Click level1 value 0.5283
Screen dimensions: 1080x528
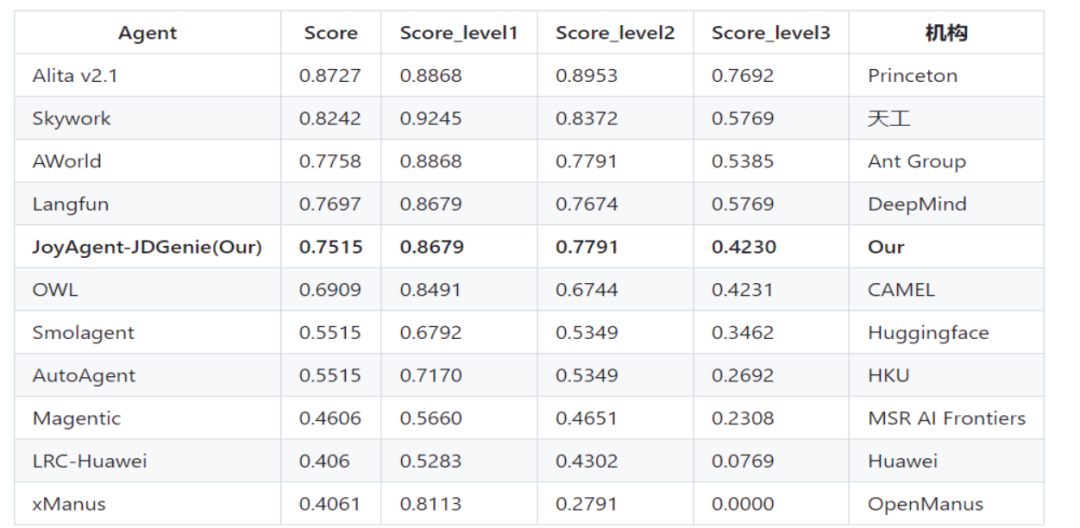[x=430, y=461]
